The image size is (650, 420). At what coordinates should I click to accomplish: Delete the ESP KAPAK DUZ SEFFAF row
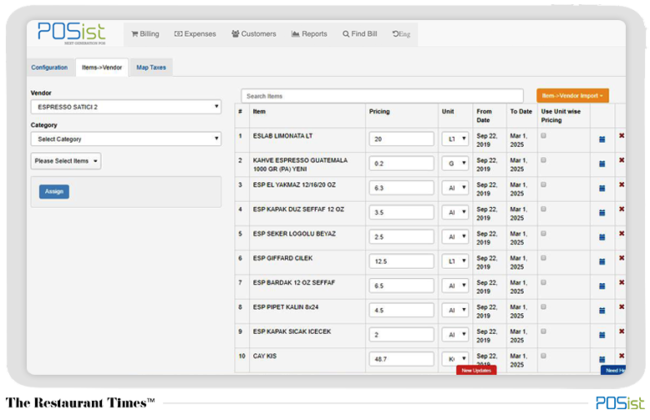[x=621, y=209]
